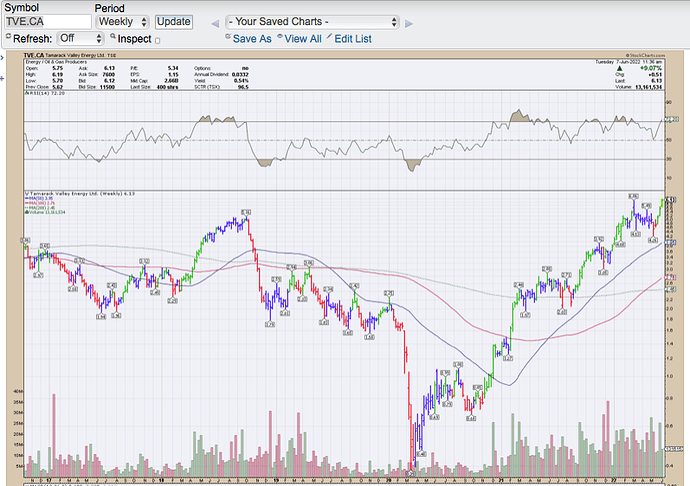690x486 pixels.
Task: Click the Bid Size 11500 value
Action: click(x=107, y=87)
